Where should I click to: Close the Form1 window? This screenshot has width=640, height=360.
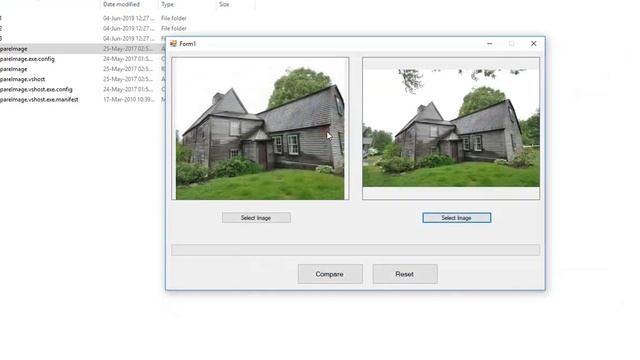coord(533,44)
